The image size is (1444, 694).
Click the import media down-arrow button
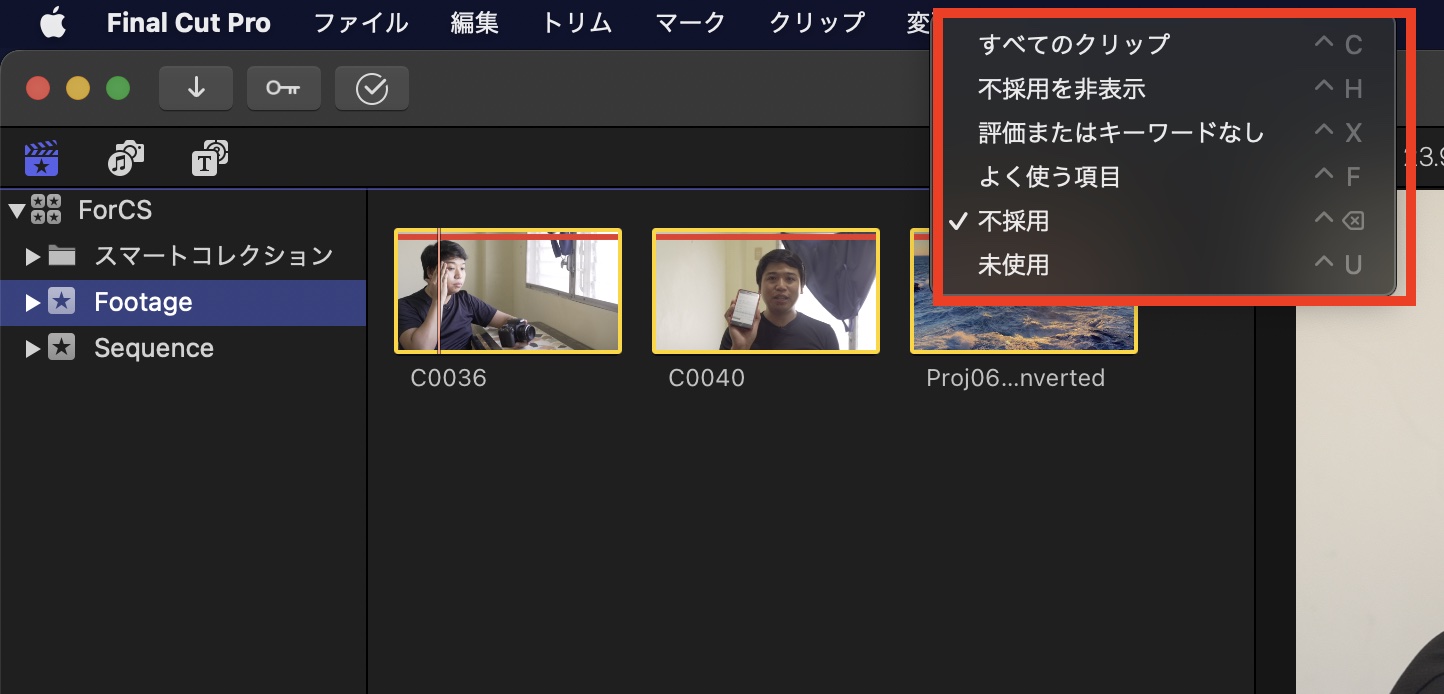tap(196, 88)
